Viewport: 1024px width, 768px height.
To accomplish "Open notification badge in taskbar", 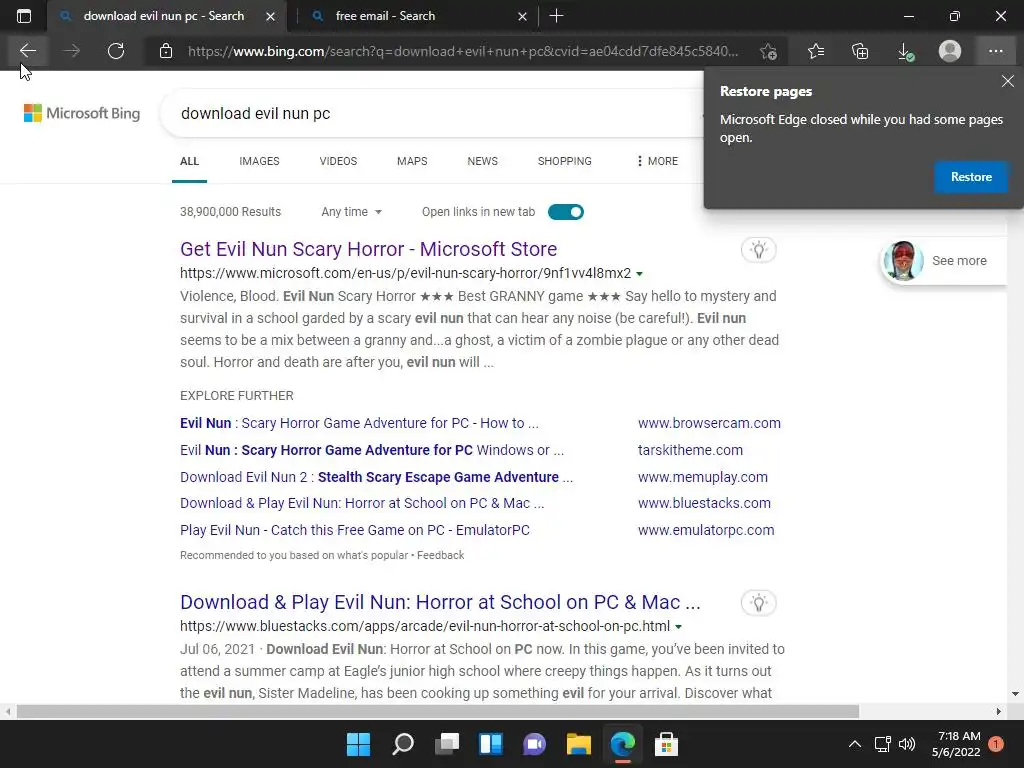I will pyautogui.click(x=996, y=744).
